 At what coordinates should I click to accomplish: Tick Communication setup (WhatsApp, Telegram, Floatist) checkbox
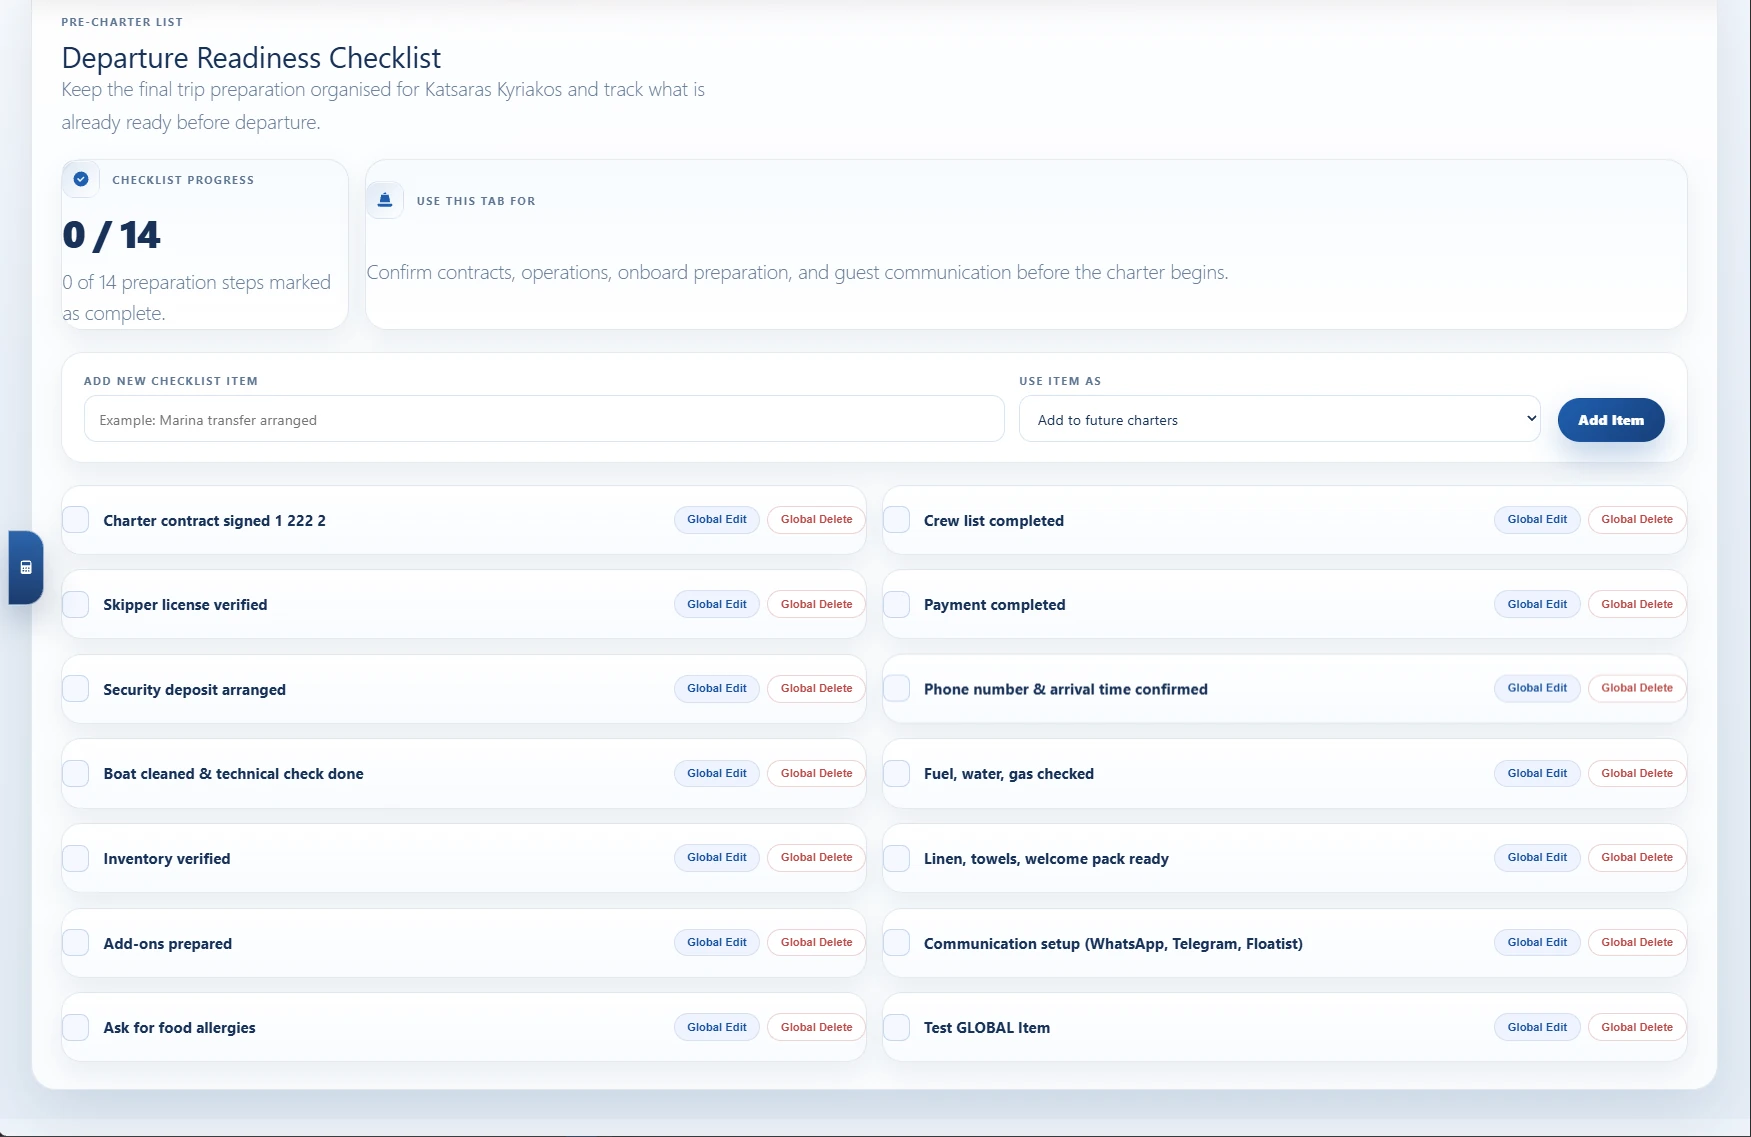pyautogui.click(x=897, y=943)
